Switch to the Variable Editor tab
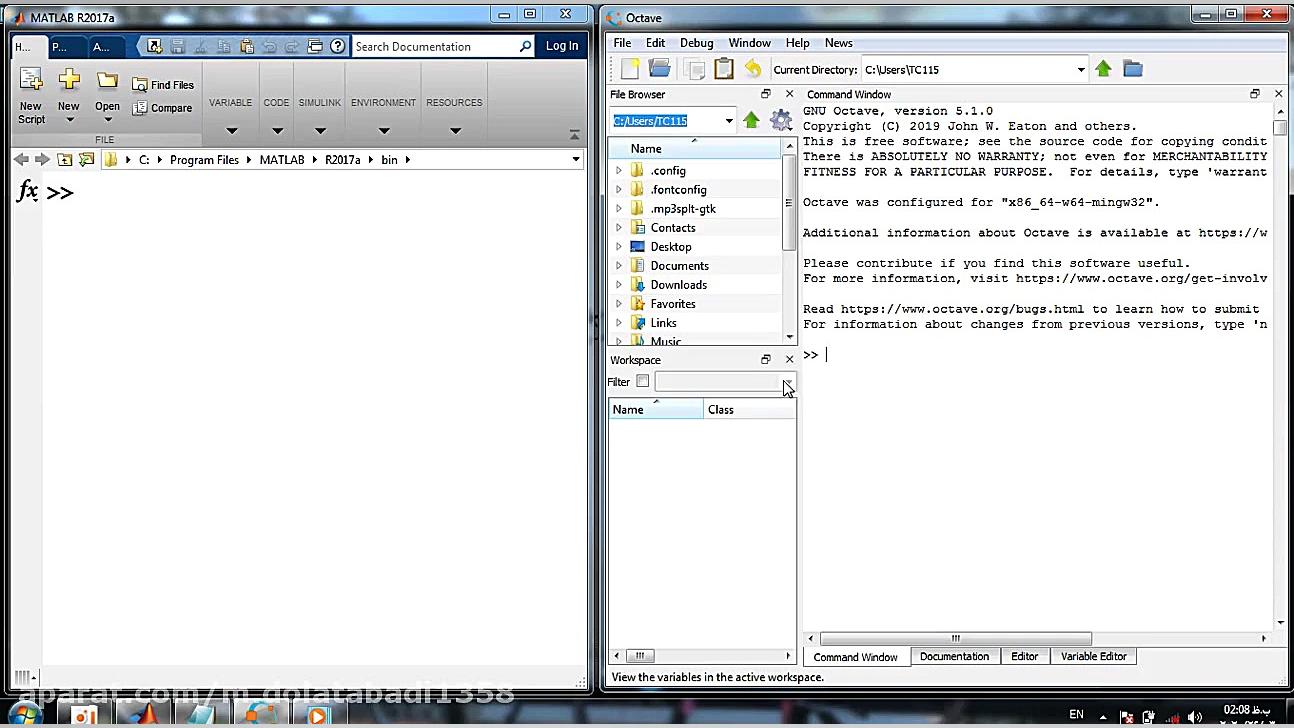The width and height of the screenshot is (1294, 728). (1093, 657)
